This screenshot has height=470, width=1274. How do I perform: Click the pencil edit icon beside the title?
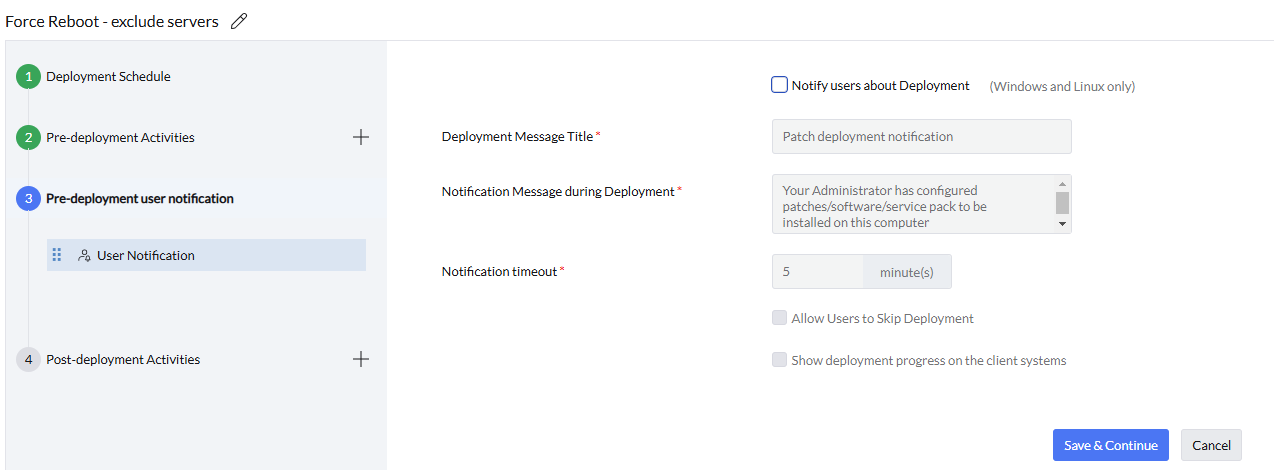click(x=238, y=21)
